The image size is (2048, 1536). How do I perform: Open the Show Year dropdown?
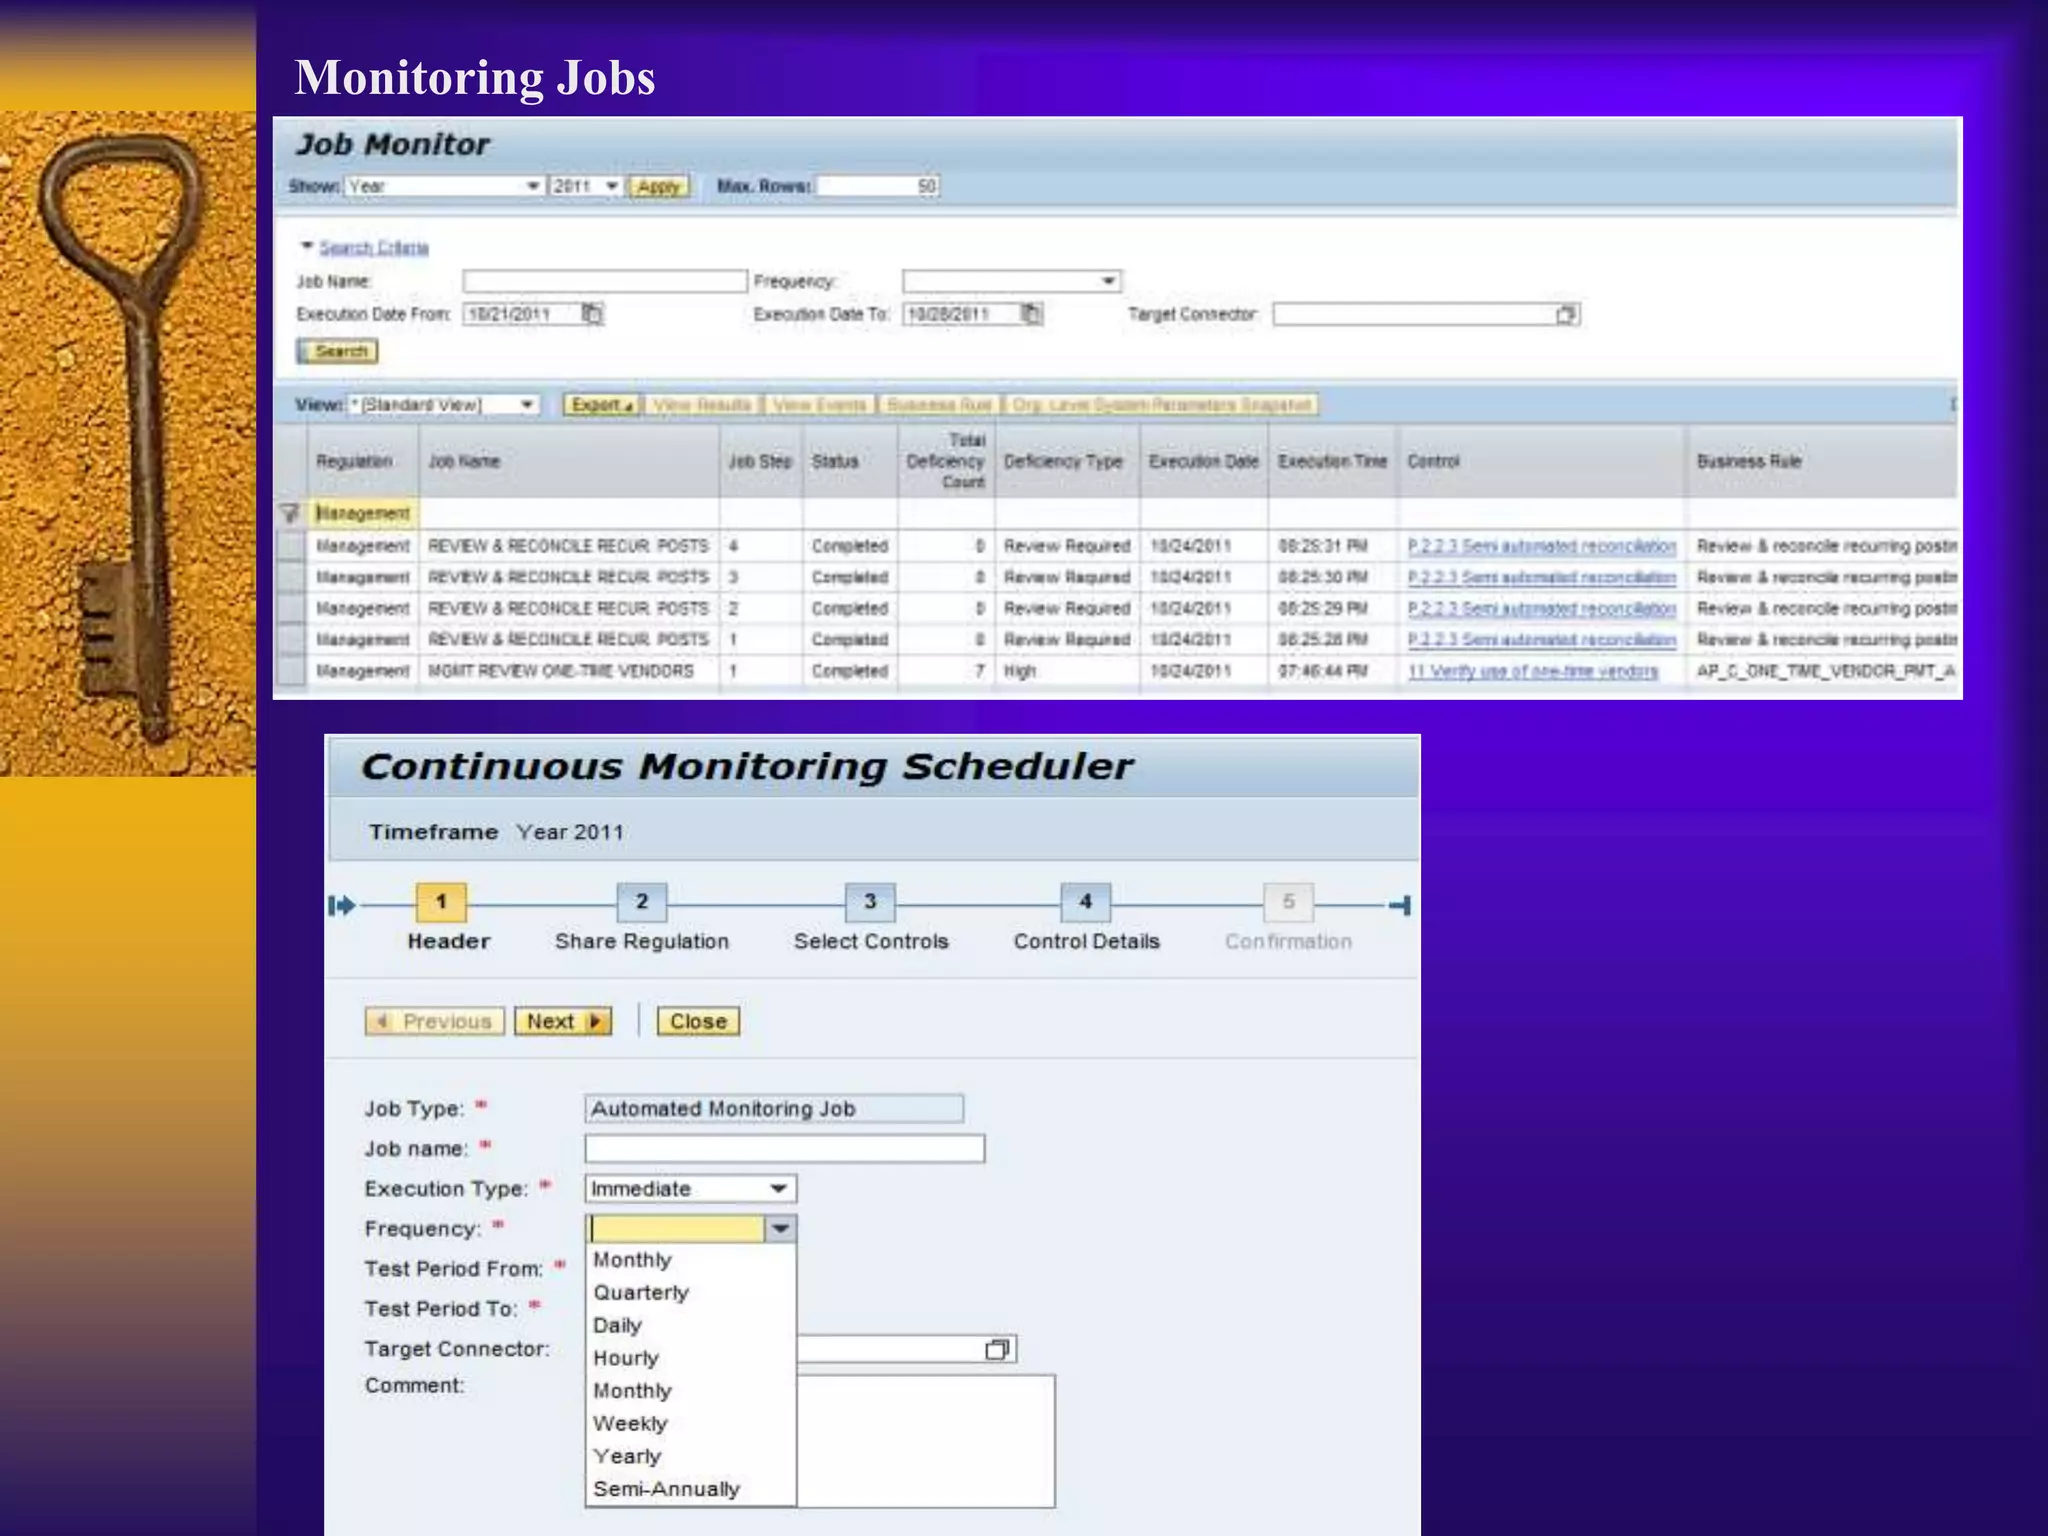tap(533, 186)
